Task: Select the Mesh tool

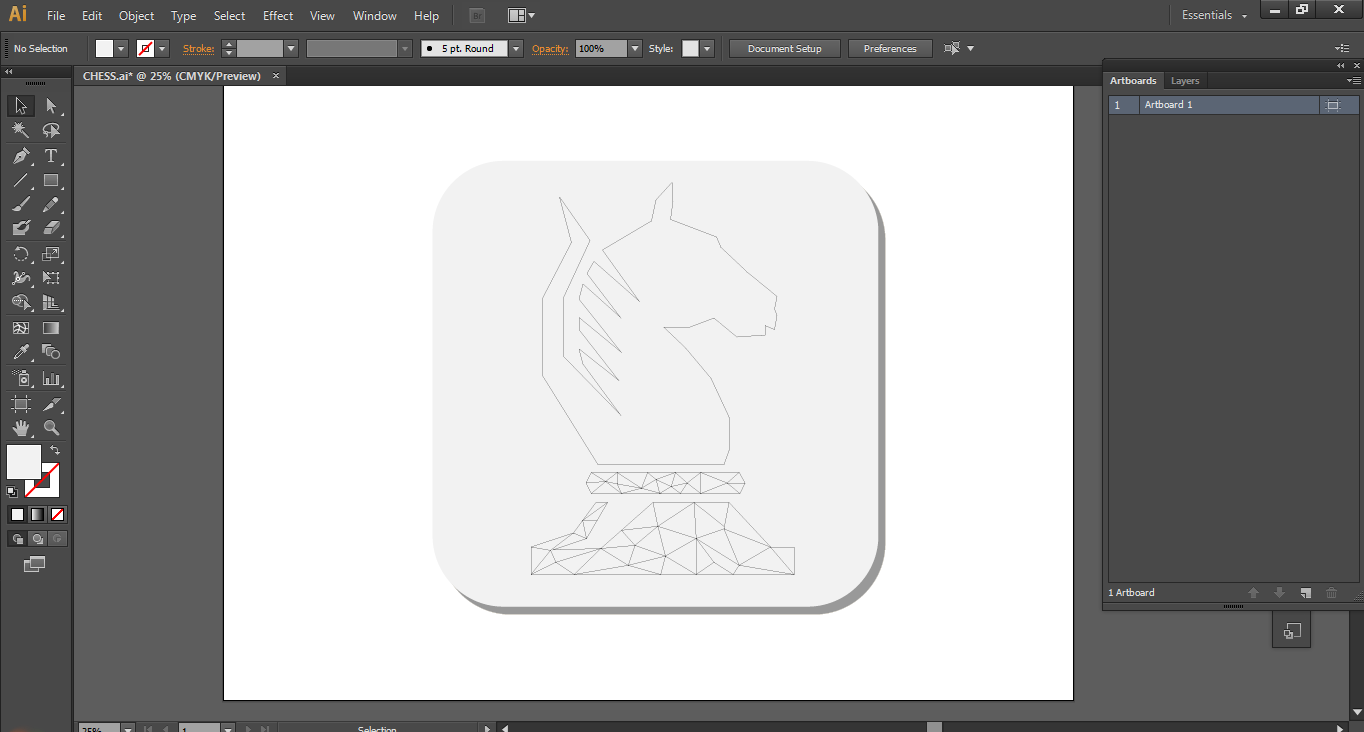Action: point(21,328)
